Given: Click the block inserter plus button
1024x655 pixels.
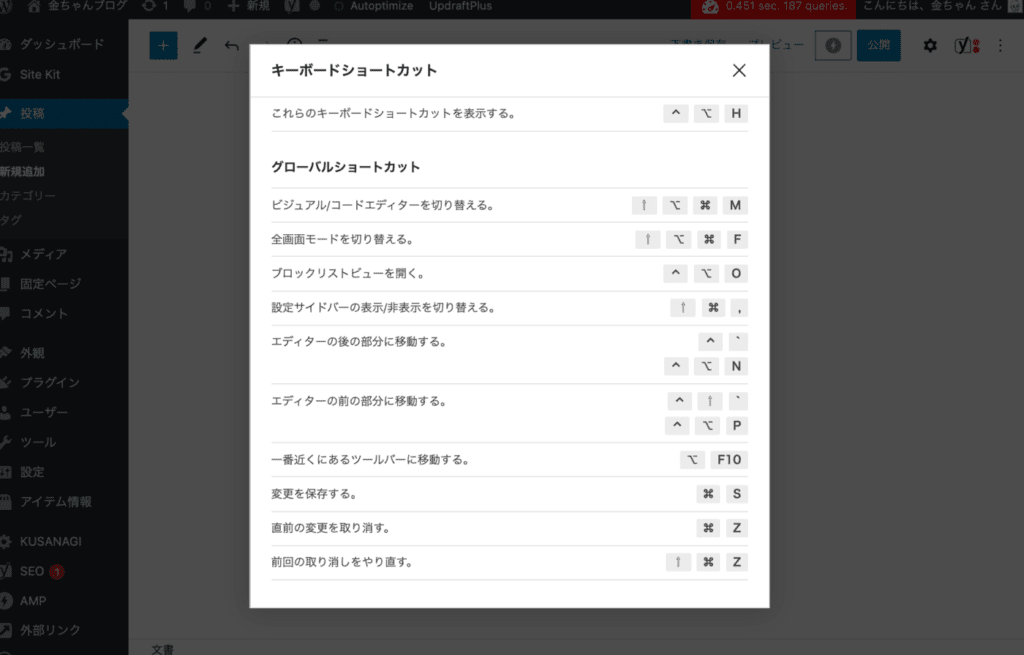Looking at the screenshot, I should point(163,46).
